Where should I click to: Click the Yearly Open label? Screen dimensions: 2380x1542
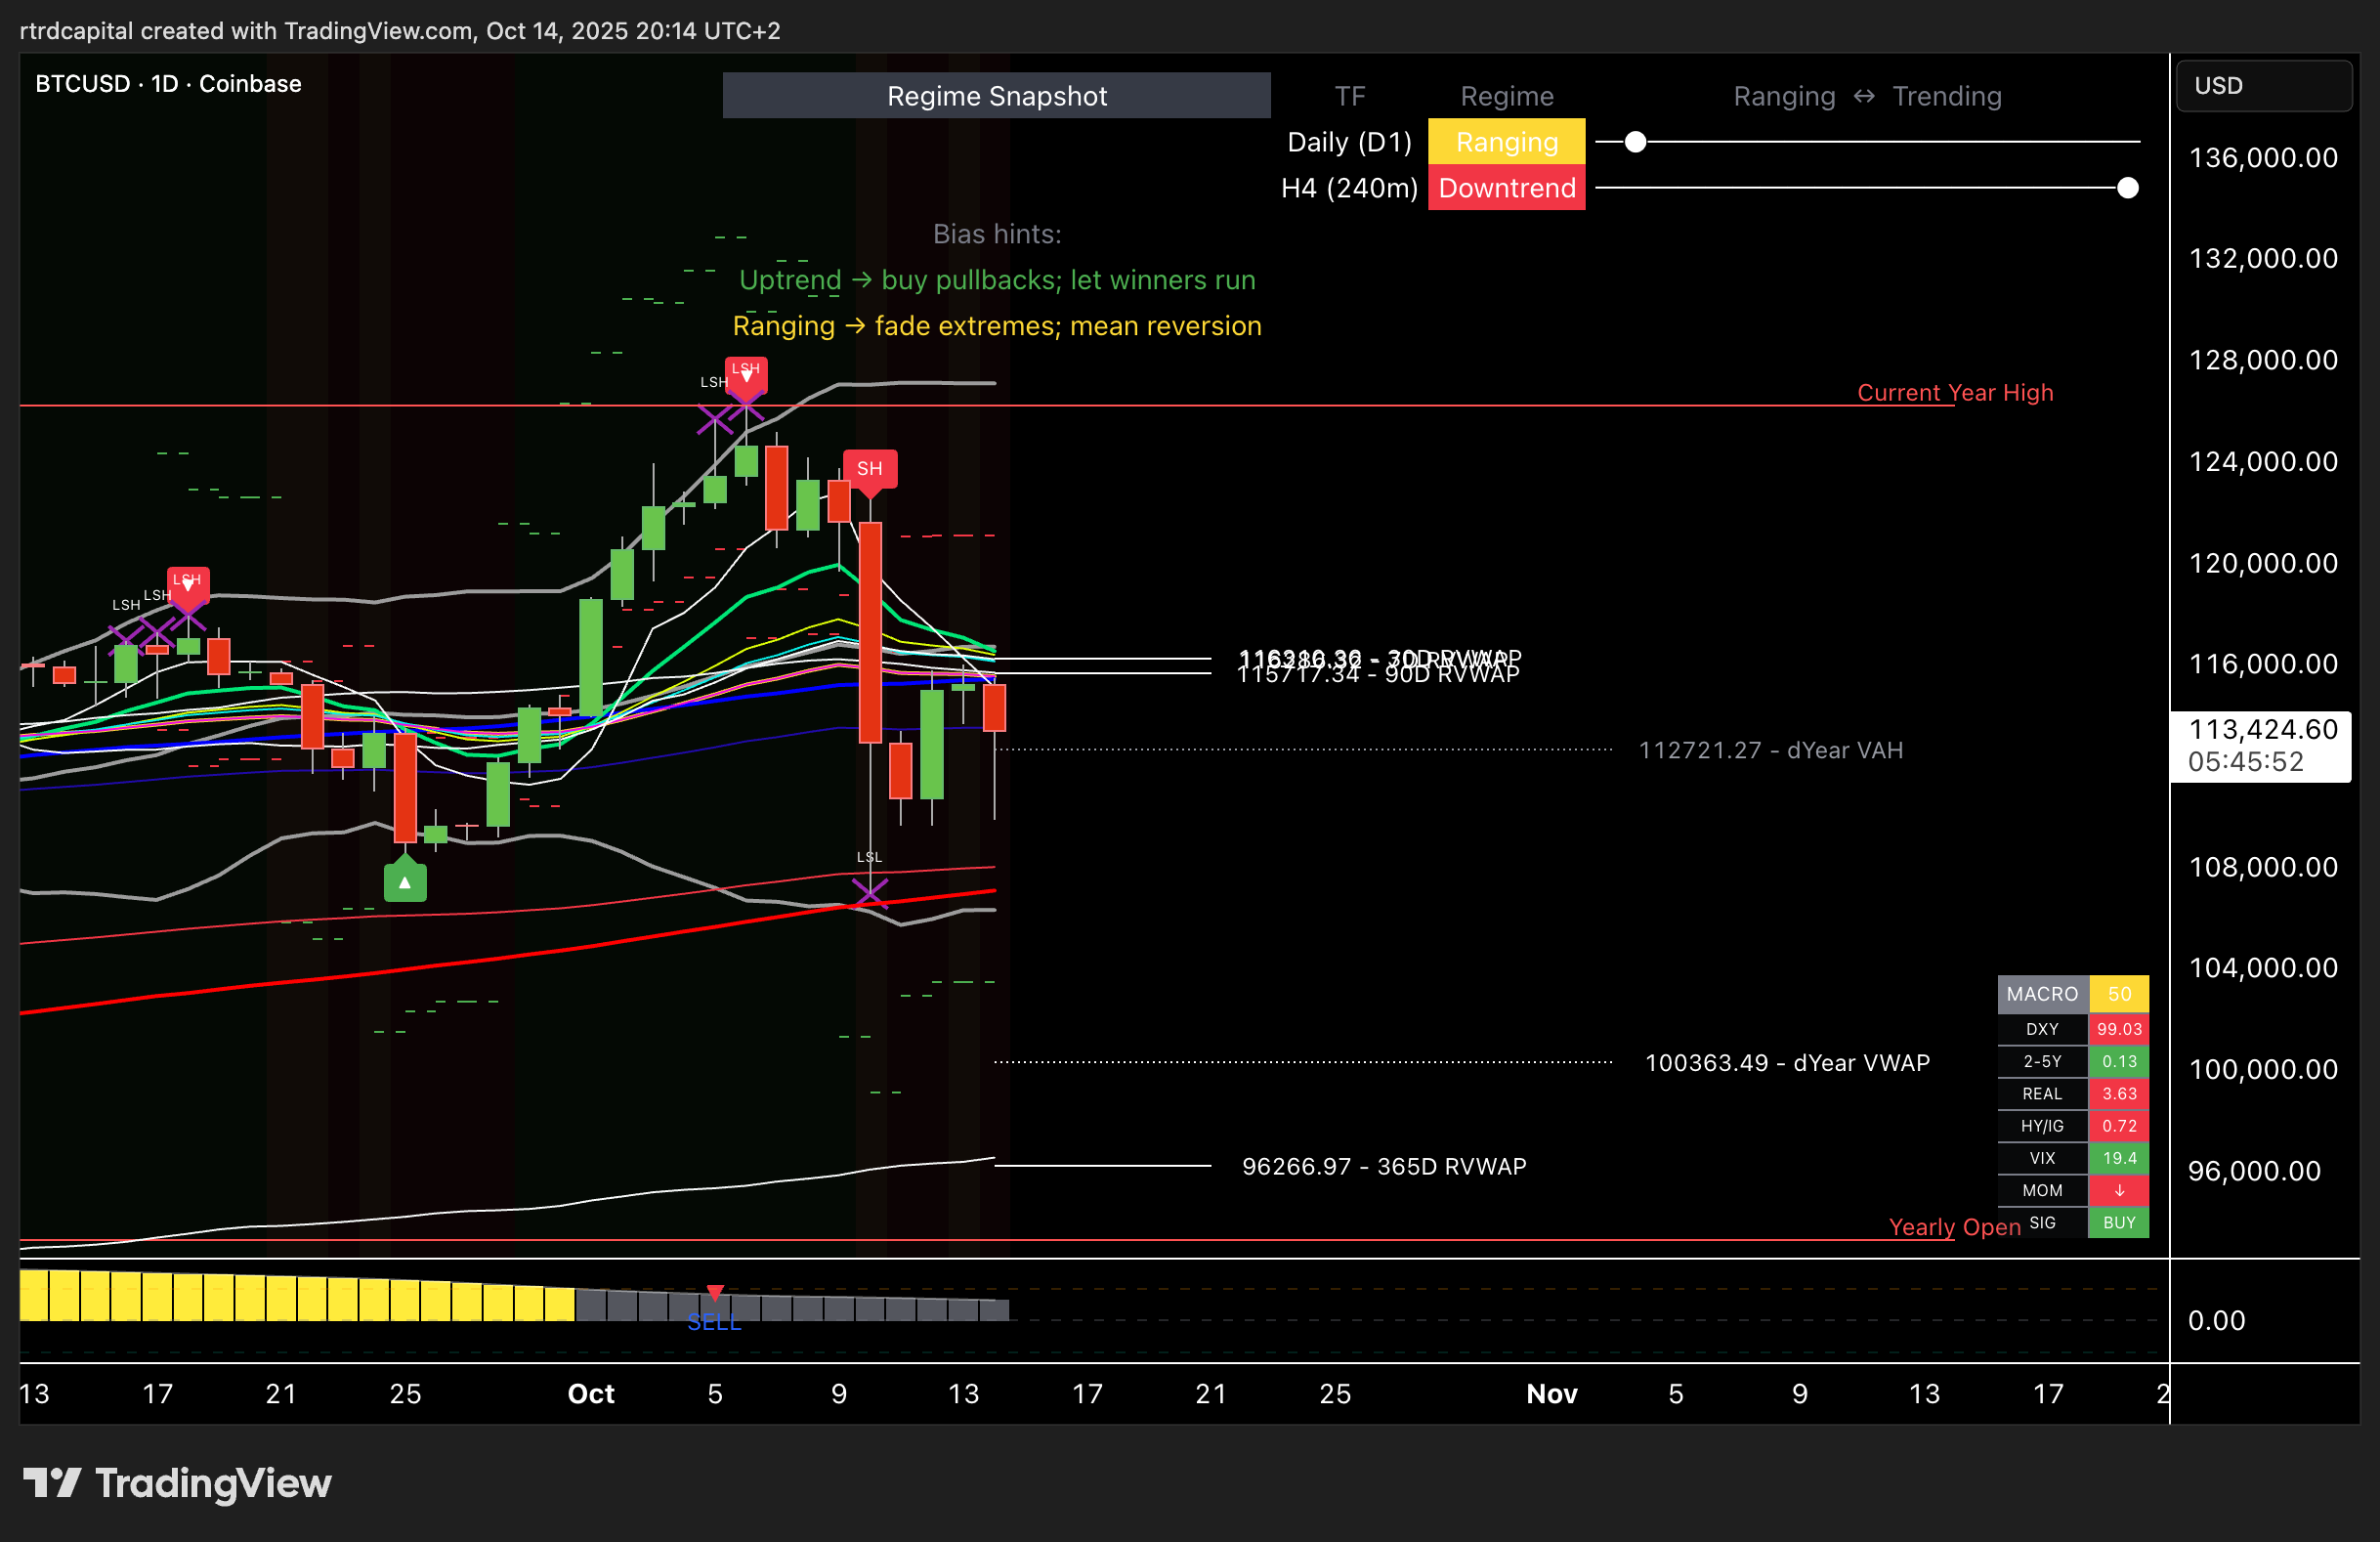tap(1953, 1227)
